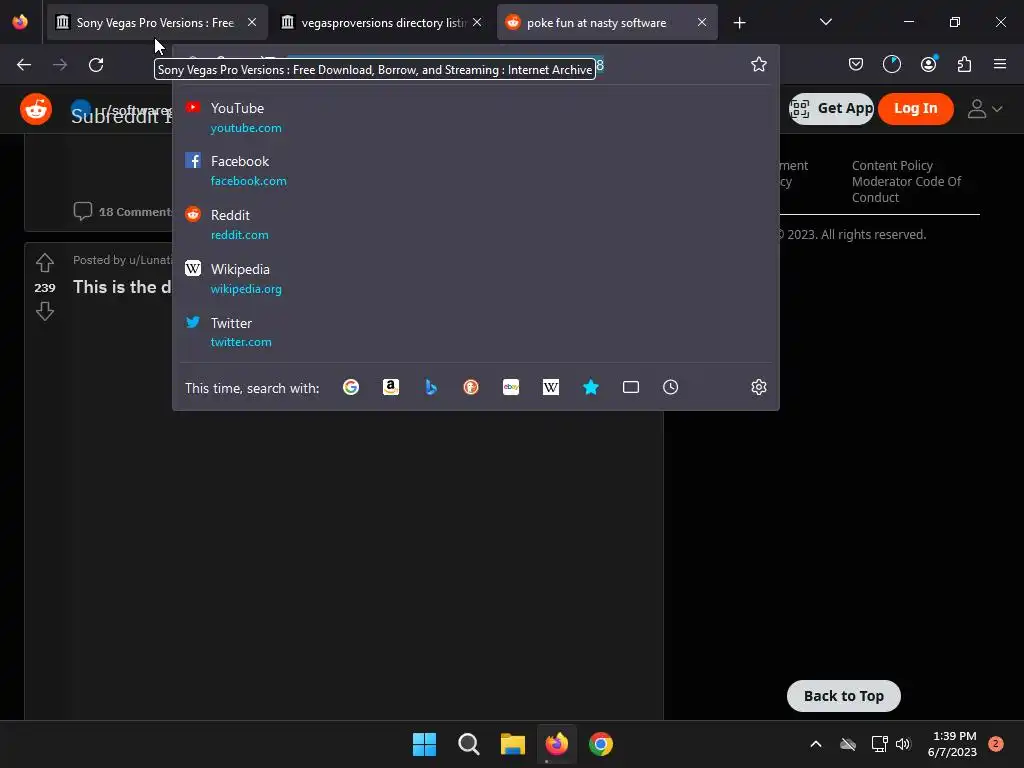The image size is (1024, 768).
Task: Click the Reddit logo in header
Action: pos(36,108)
